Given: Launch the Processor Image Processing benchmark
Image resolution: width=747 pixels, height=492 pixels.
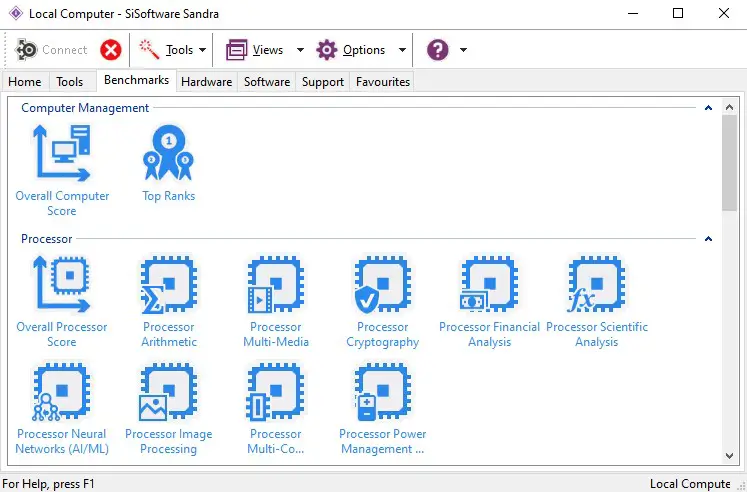Looking at the screenshot, I should coord(169,409).
